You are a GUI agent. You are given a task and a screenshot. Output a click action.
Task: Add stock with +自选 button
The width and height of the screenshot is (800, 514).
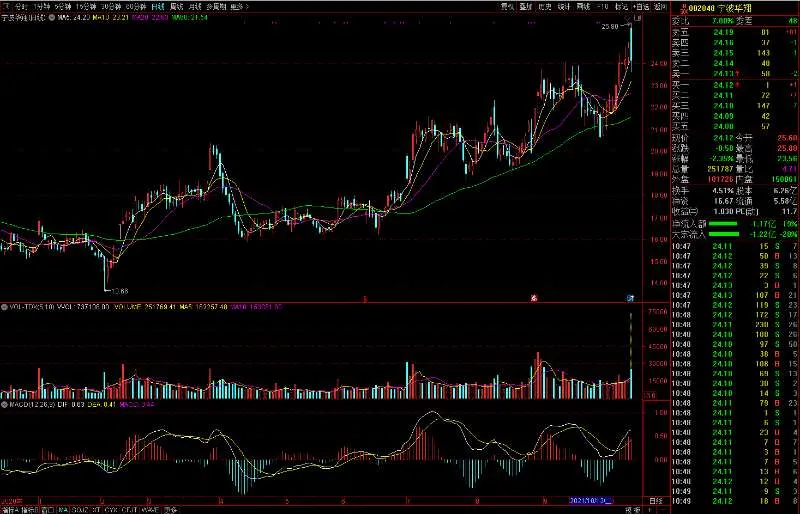[x=641, y=7]
